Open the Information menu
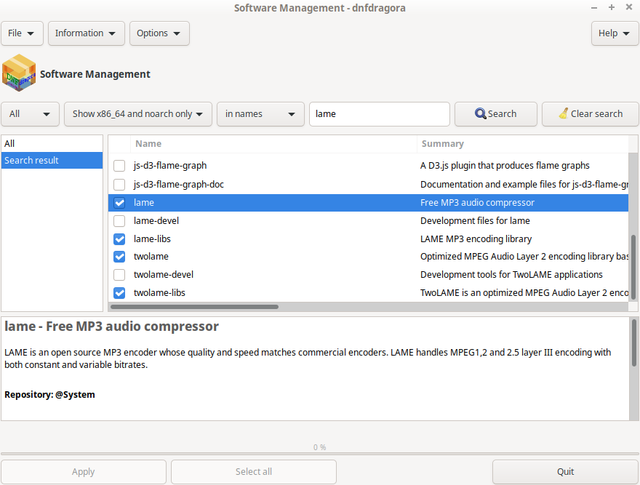Screen dimensions: 640x485 [x=86, y=33]
